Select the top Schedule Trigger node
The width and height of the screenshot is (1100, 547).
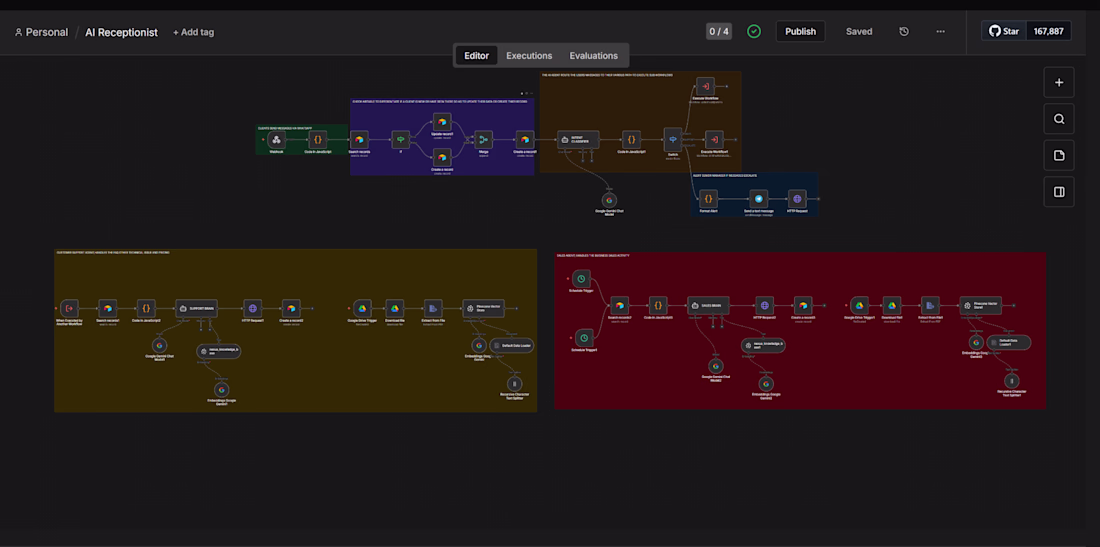click(x=581, y=278)
